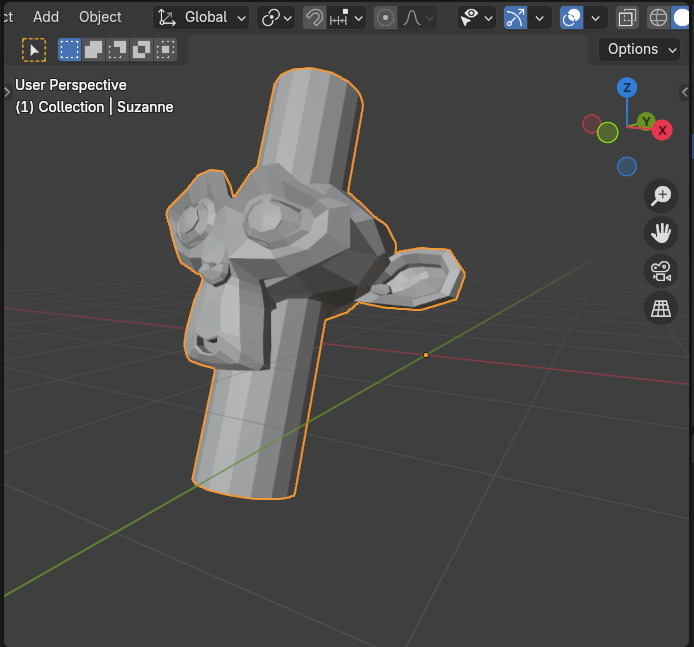Open object type visibility dropdown
The image size is (694, 647).
click(x=476, y=18)
